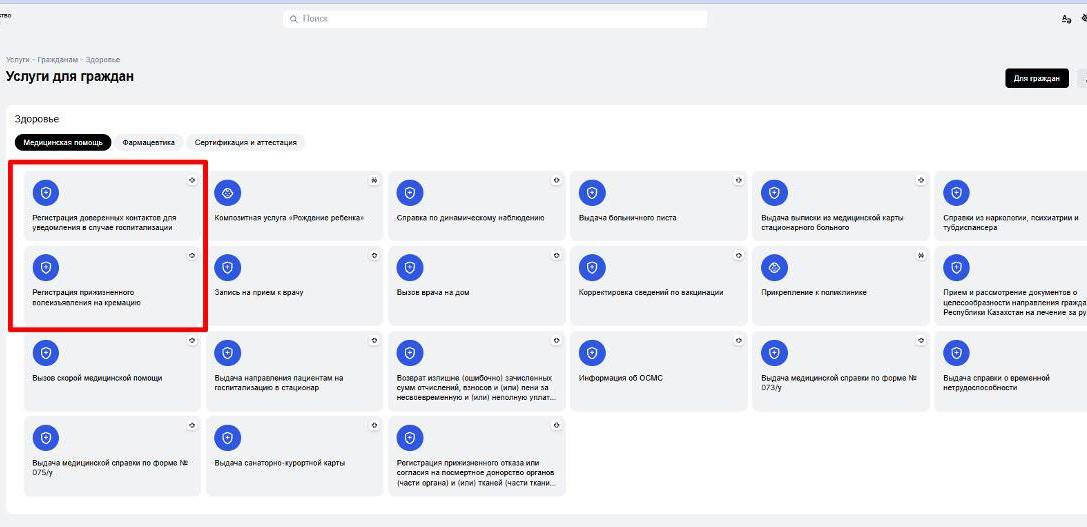Viewport: 1087px width, 527px height.
Task: Click shield icon on Выдача направления пациентам card
Action: point(227,353)
